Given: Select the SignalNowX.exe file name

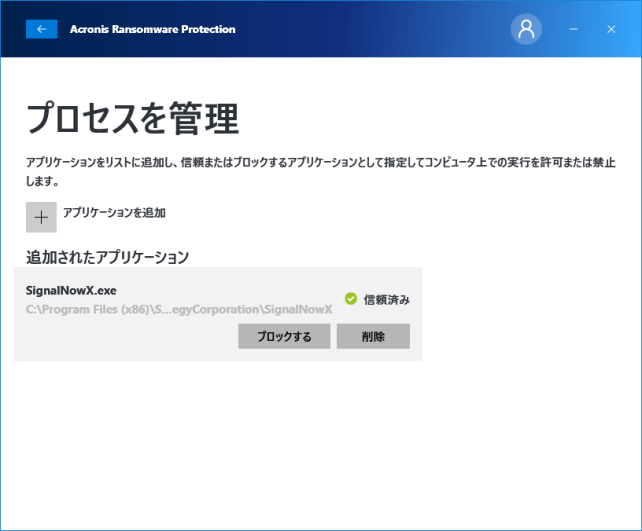Looking at the screenshot, I should [71, 291].
